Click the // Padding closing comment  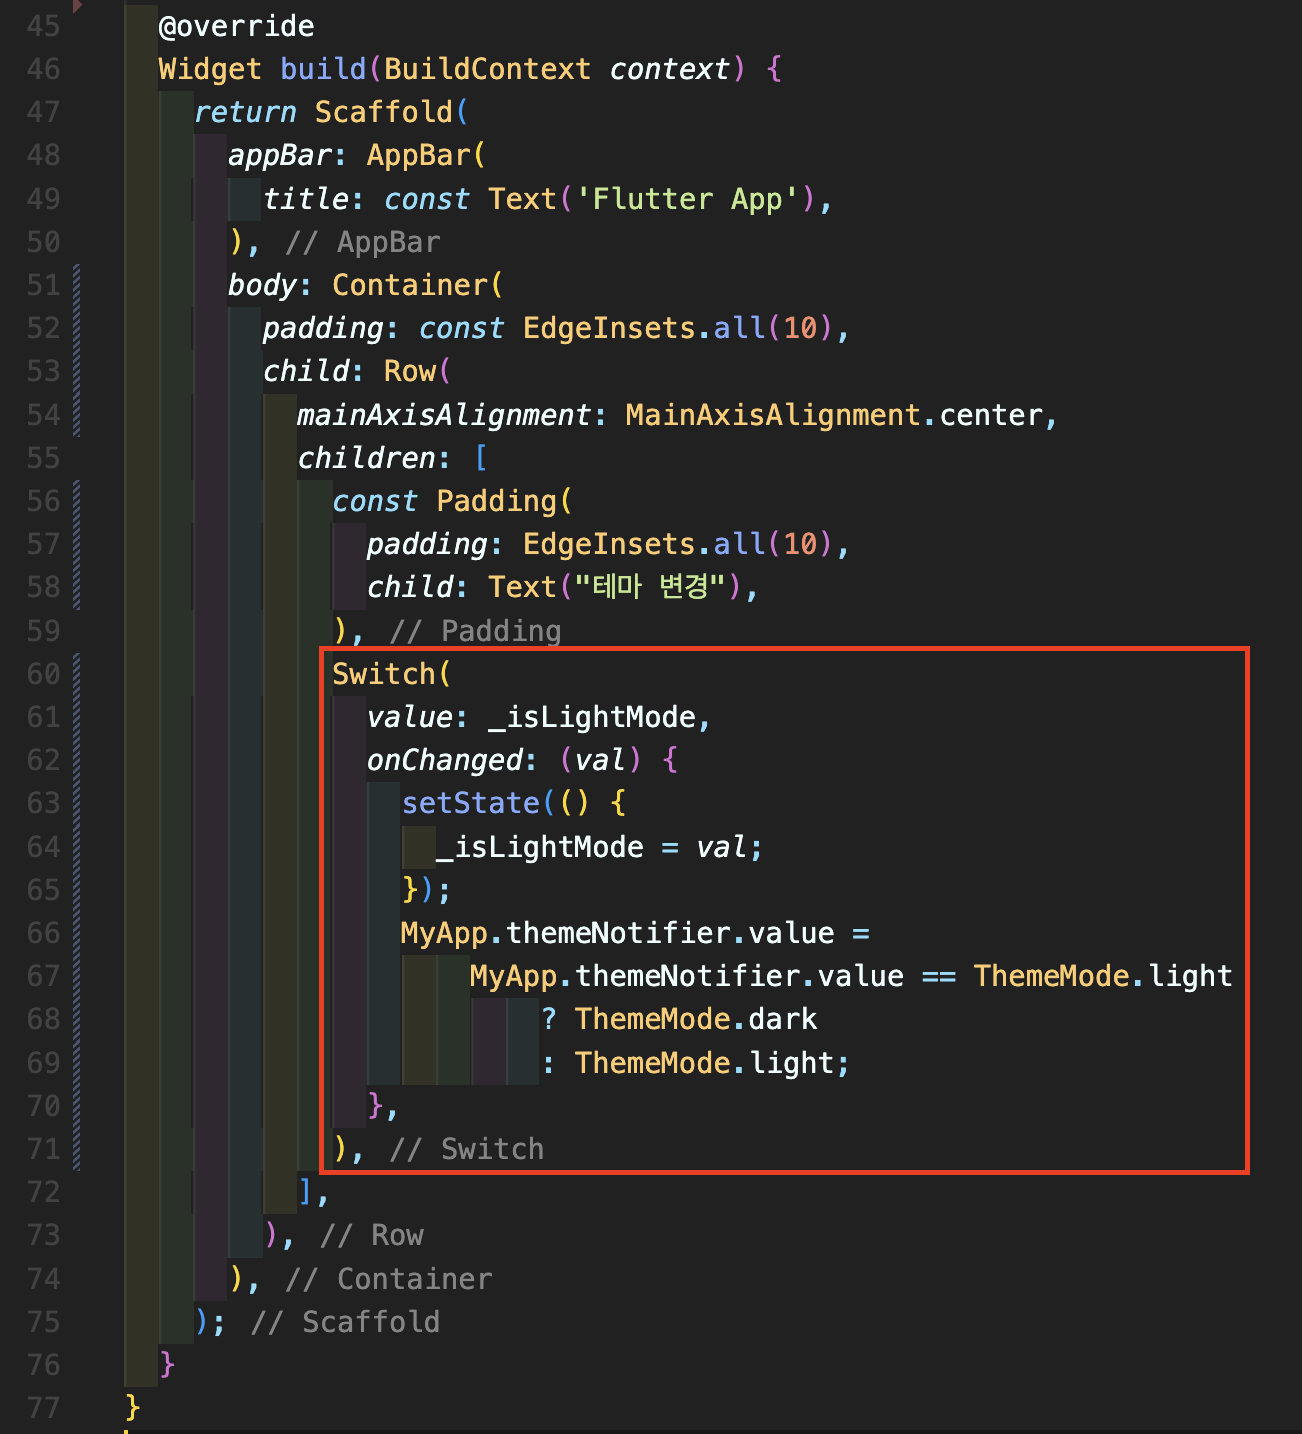476,631
